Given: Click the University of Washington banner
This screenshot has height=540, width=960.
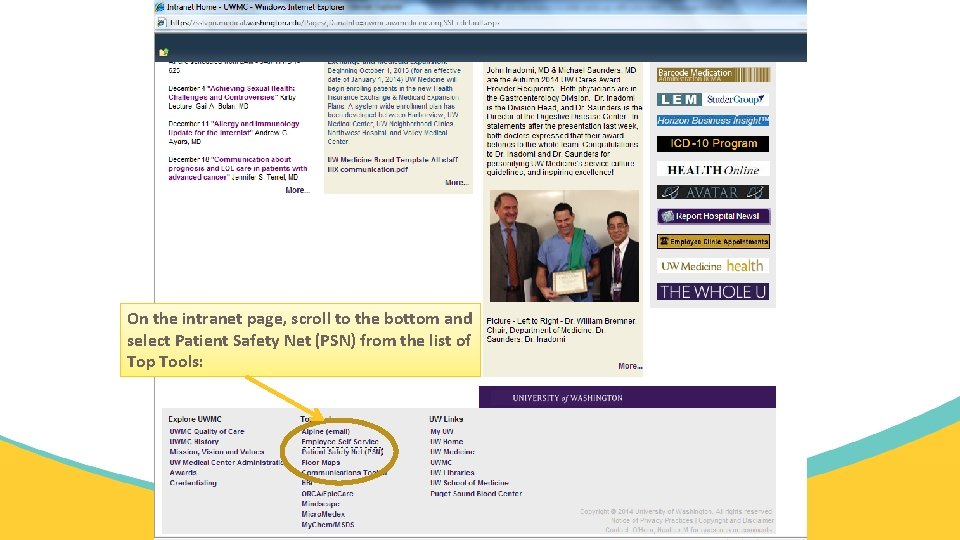Looking at the screenshot, I should pos(627,397).
